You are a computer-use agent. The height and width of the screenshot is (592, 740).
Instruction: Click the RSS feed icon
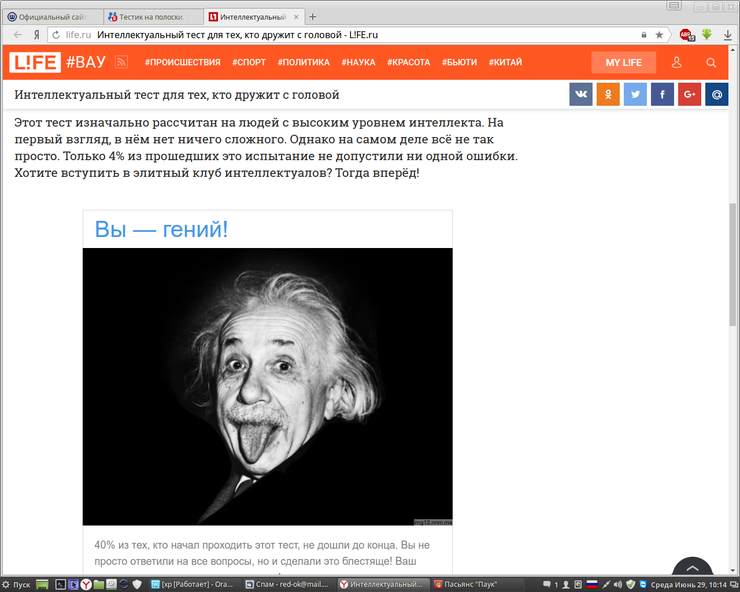pos(121,63)
